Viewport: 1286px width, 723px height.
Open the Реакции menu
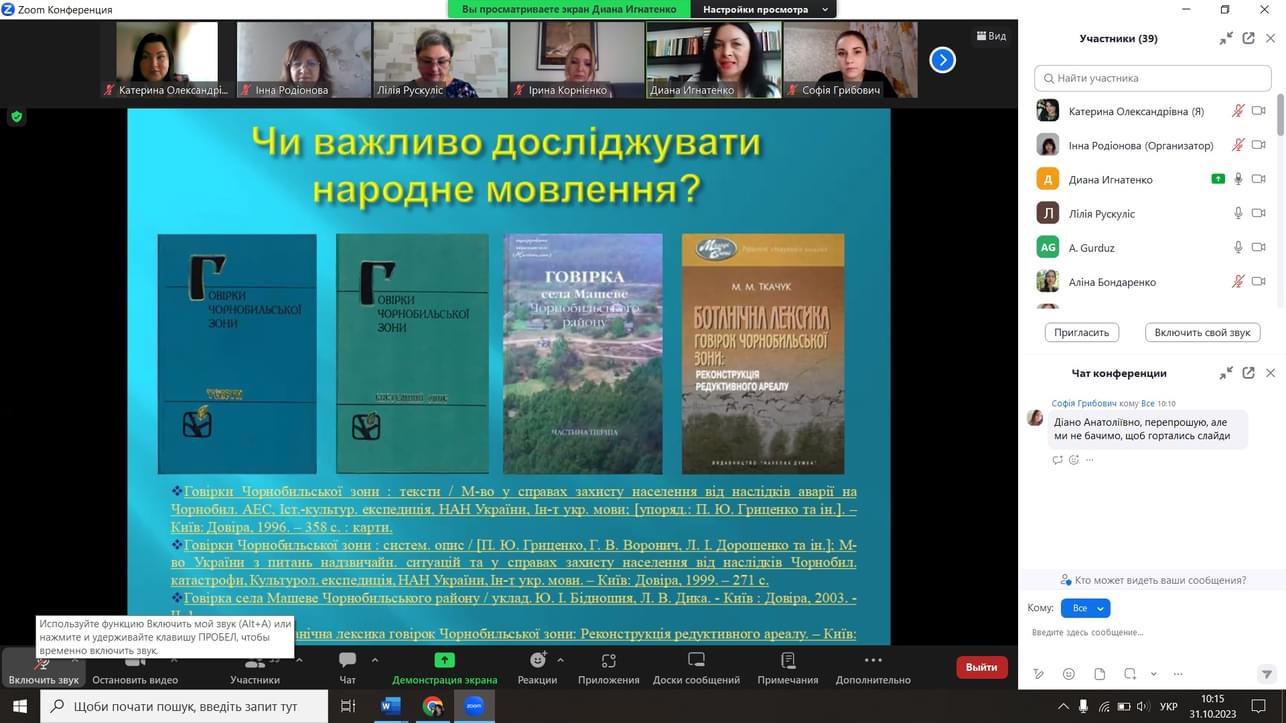(537, 668)
